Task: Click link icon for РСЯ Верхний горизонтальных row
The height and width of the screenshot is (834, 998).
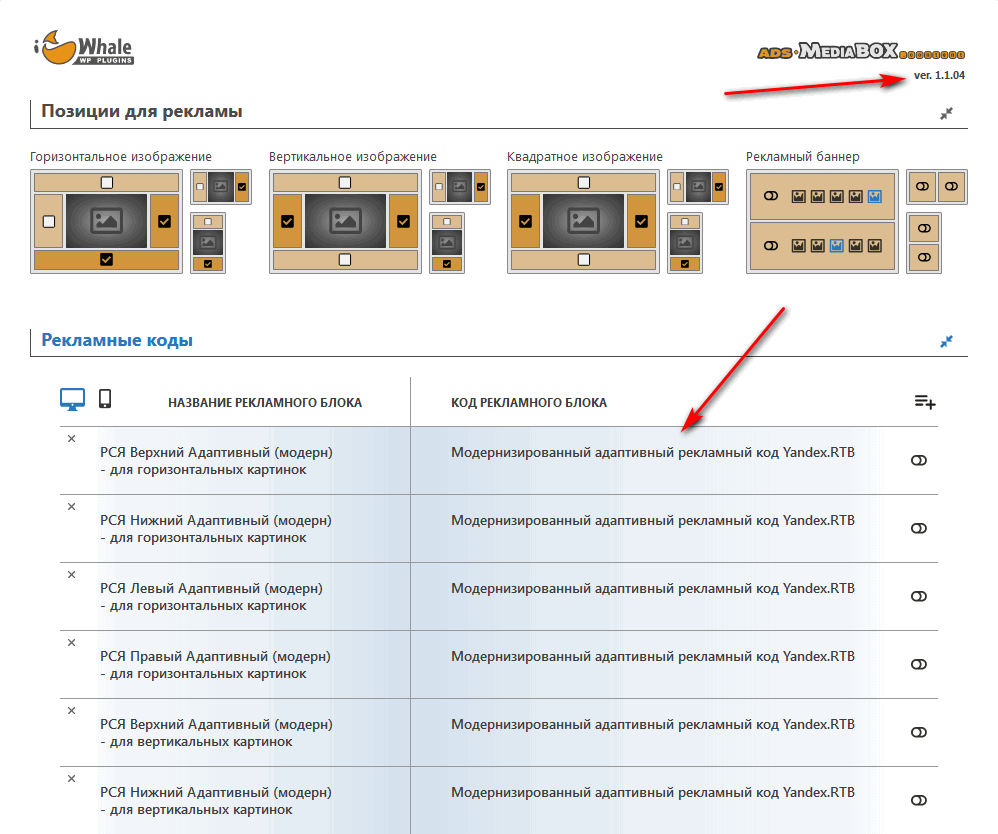Action: point(919,460)
